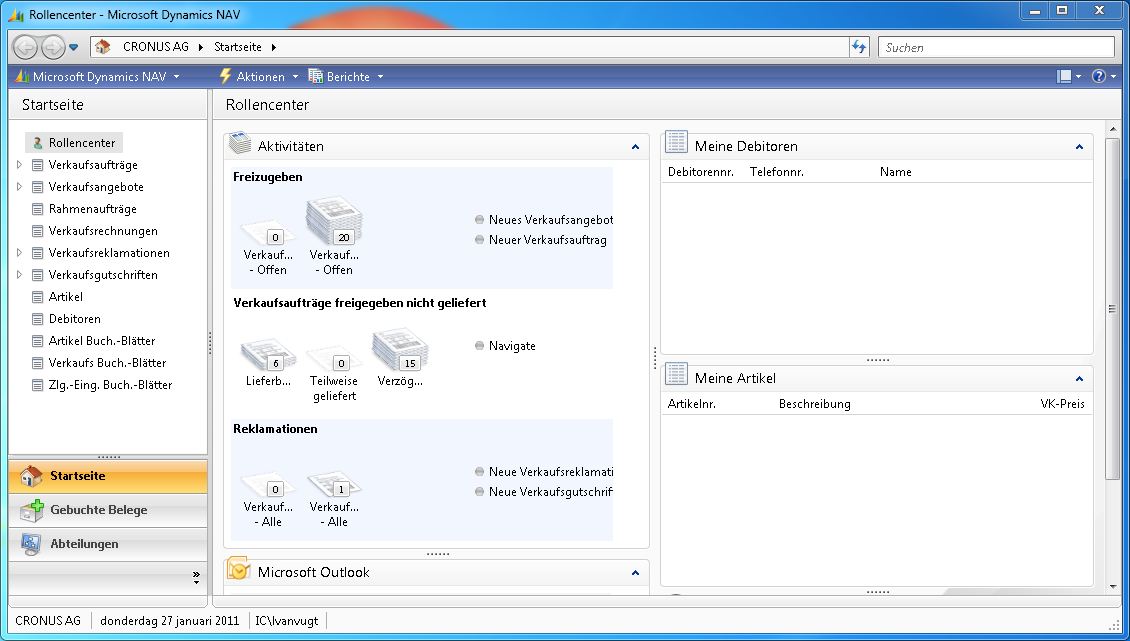The height and width of the screenshot is (641, 1130).
Task: Sort by the Debitorennr. column header
Action: (x=700, y=172)
